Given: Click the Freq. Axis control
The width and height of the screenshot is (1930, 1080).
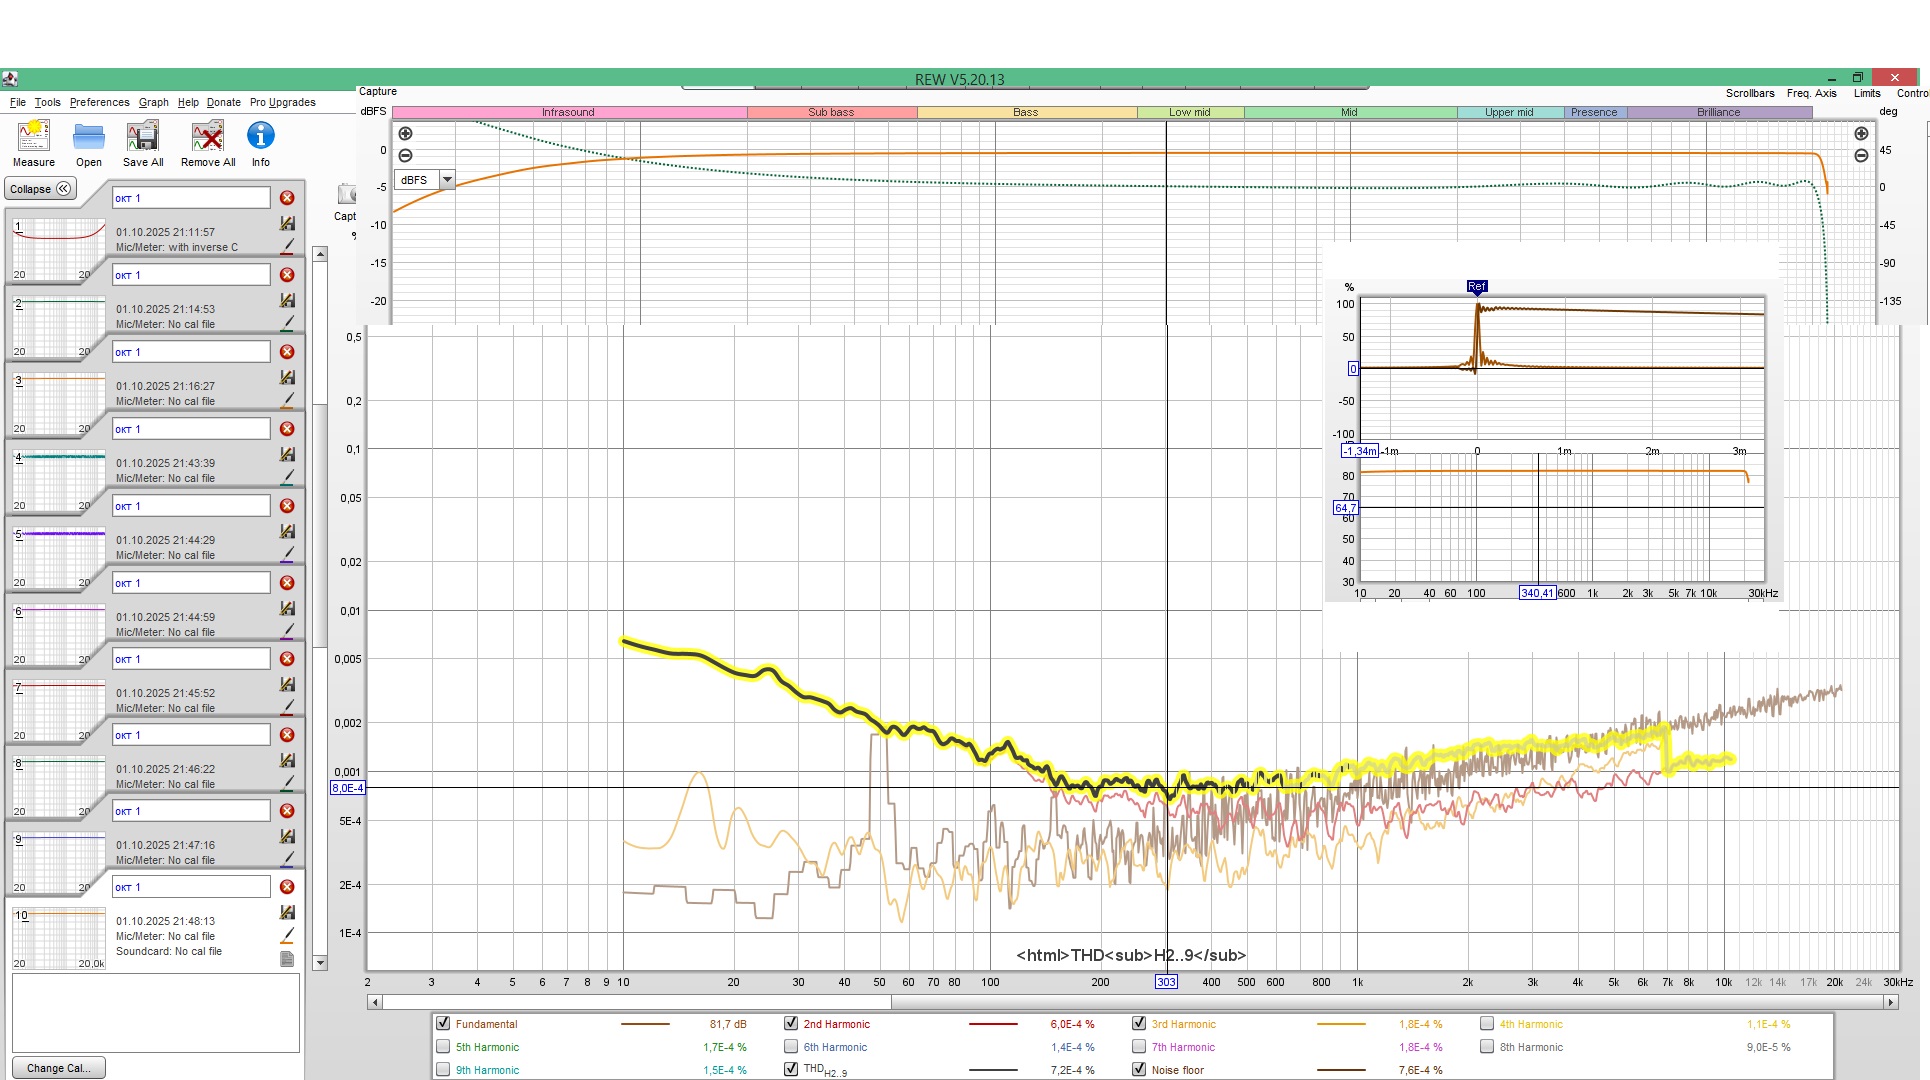Looking at the screenshot, I should [x=1811, y=93].
